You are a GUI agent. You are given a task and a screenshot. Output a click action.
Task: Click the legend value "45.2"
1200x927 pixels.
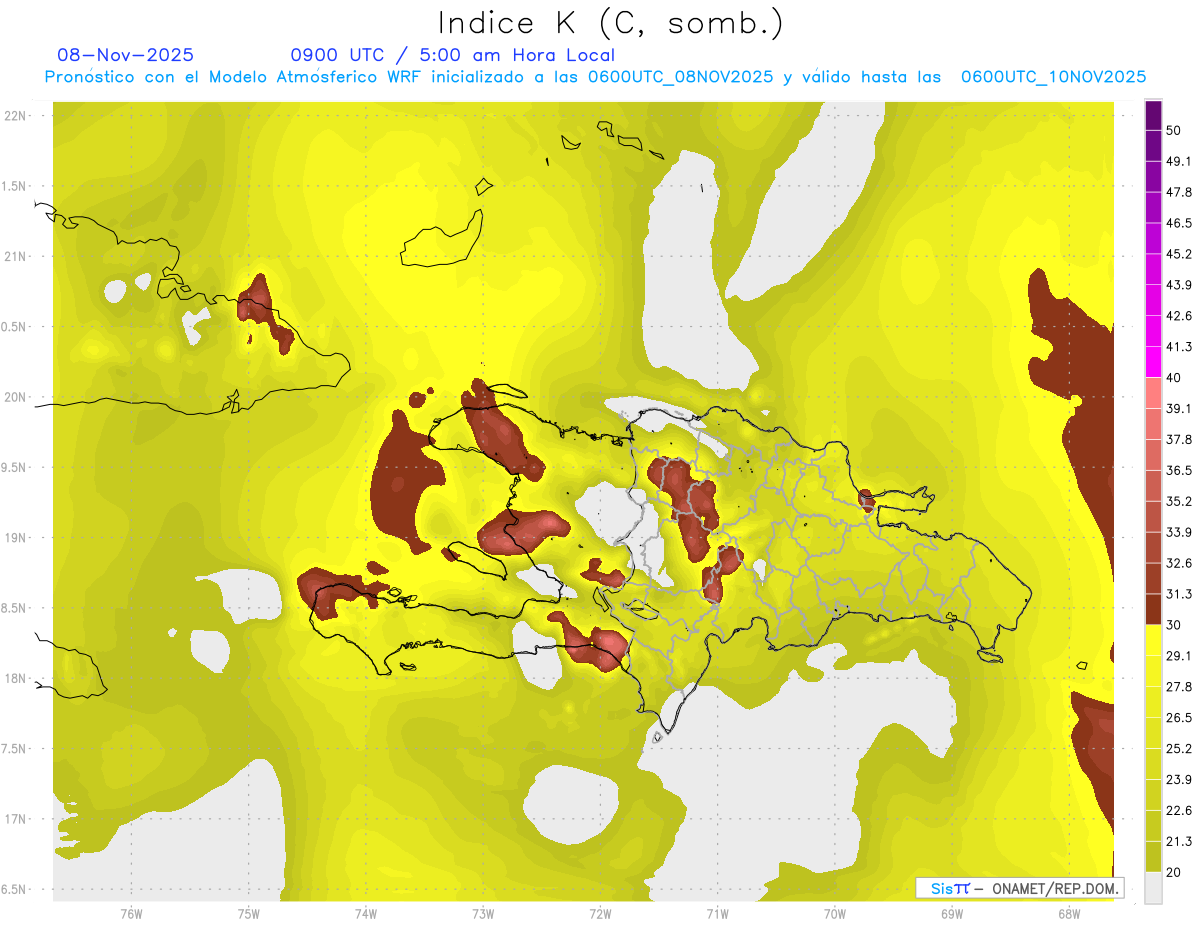[1179, 254]
